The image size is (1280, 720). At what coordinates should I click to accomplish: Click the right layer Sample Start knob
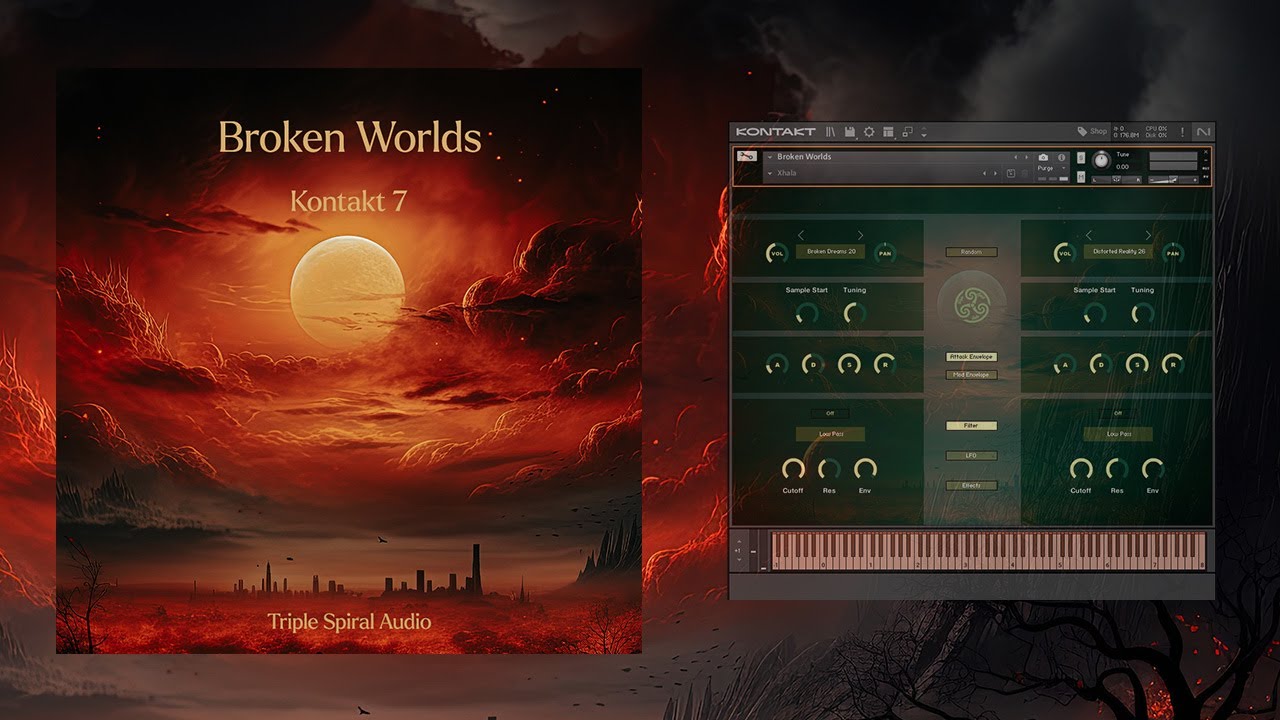pos(1095,313)
